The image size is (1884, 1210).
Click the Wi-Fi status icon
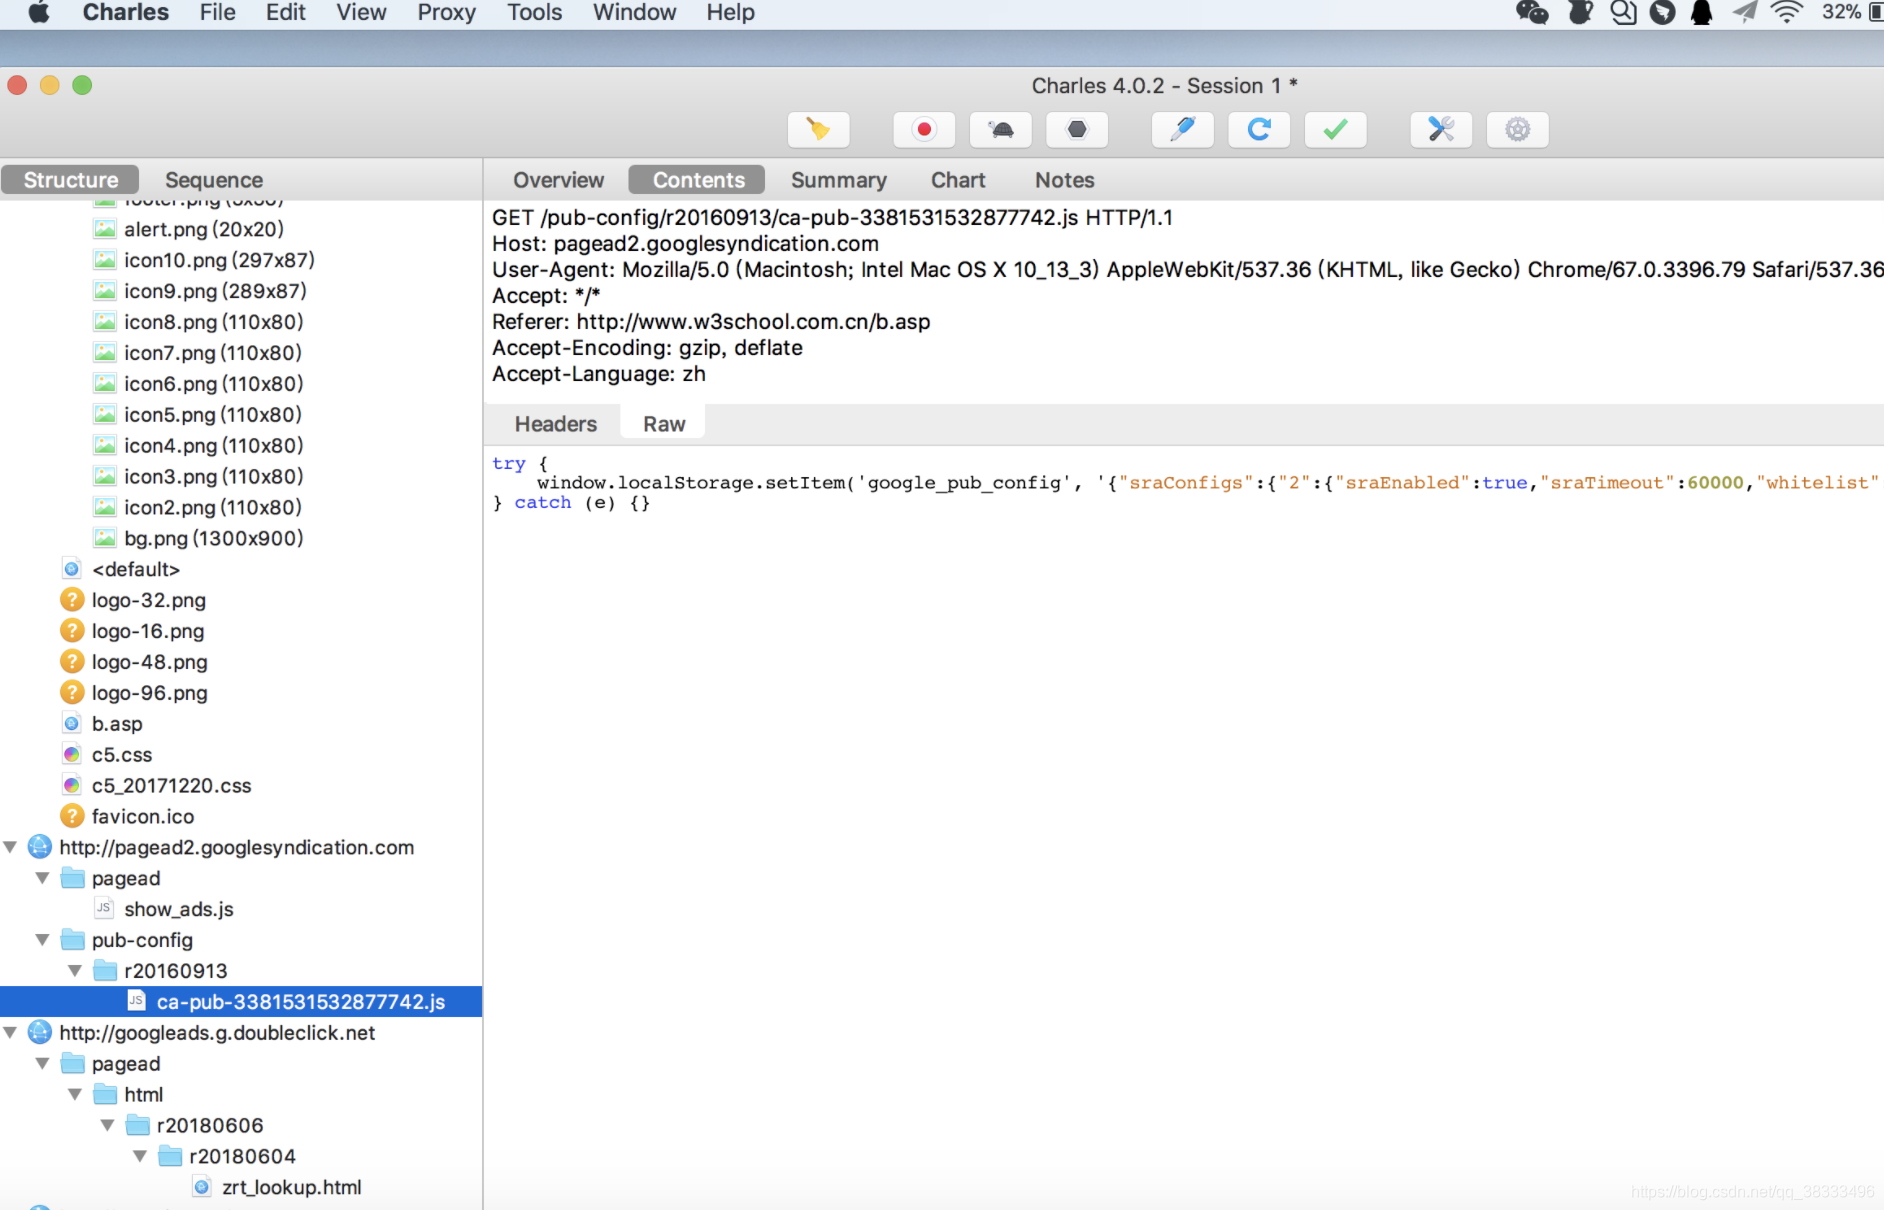tap(1786, 13)
